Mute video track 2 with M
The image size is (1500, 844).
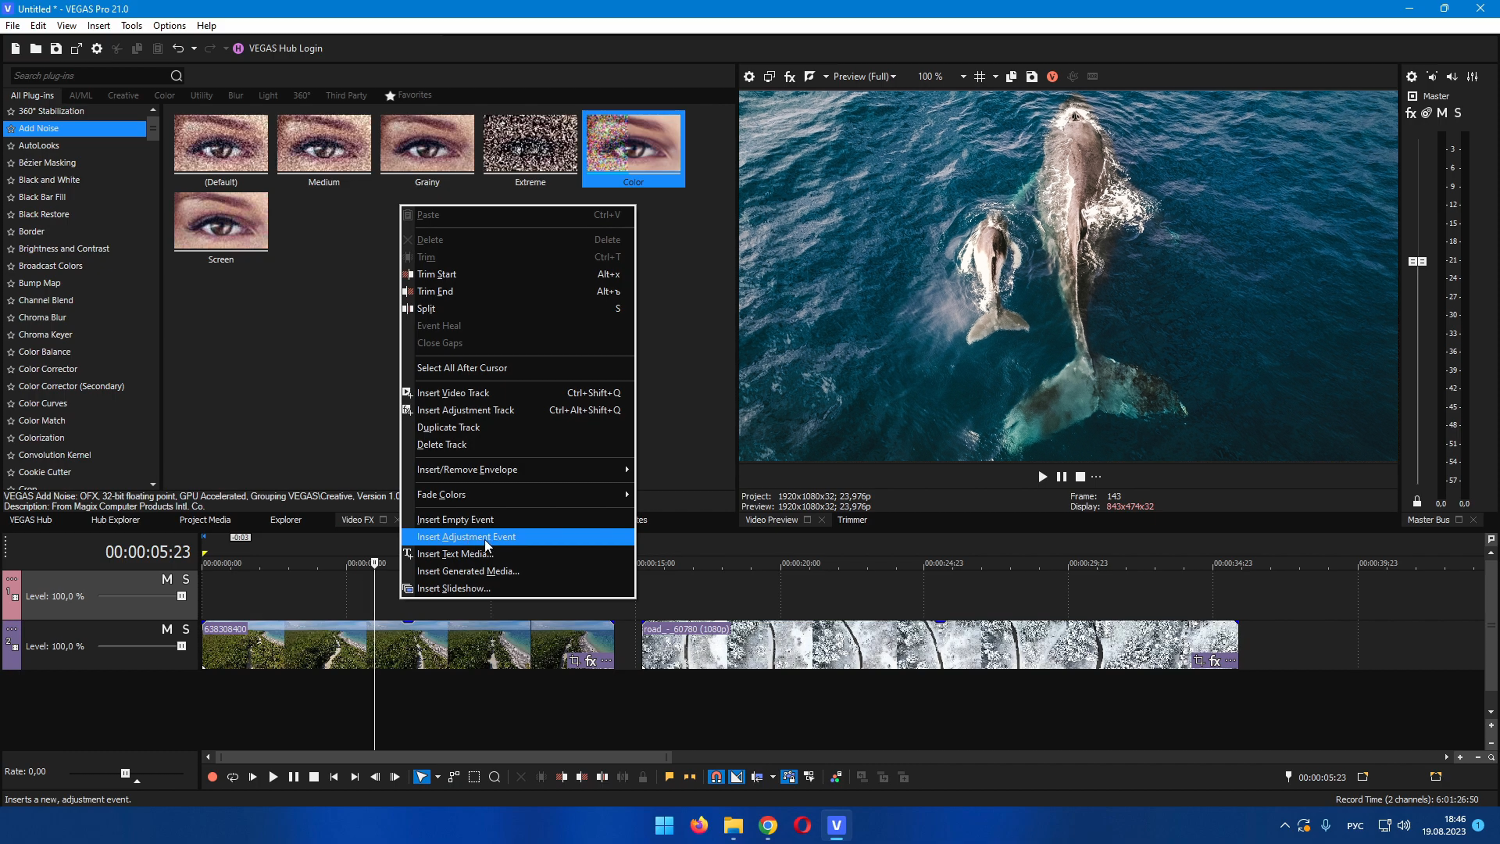[167, 629]
